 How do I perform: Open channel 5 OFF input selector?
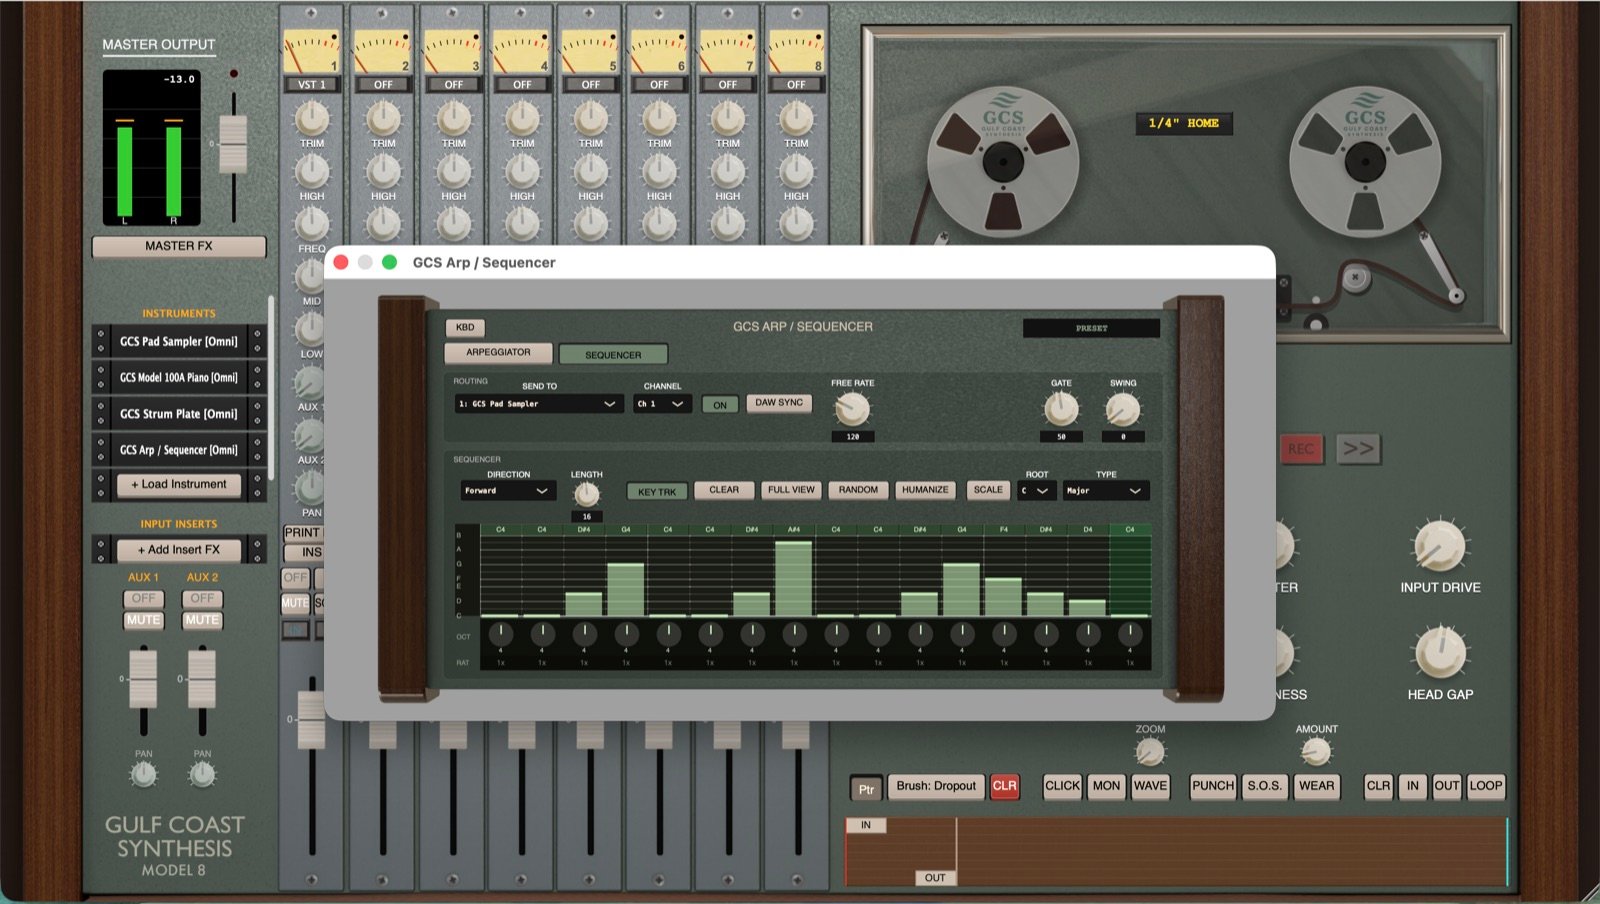(x=591, y=85)
